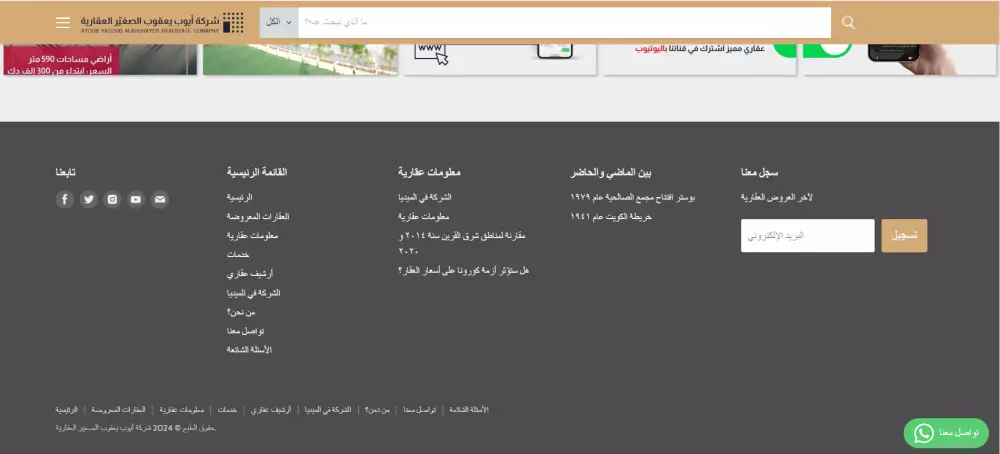Select الأسئلة الشائعة in bottom footer bar

pos(469,409)
